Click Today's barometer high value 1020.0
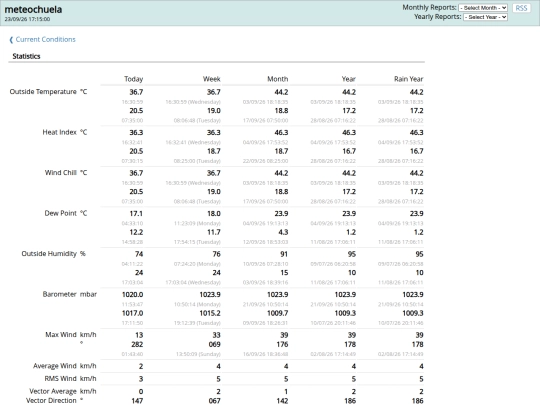Viewport: 540px width, 405px height. click(132, 294)
